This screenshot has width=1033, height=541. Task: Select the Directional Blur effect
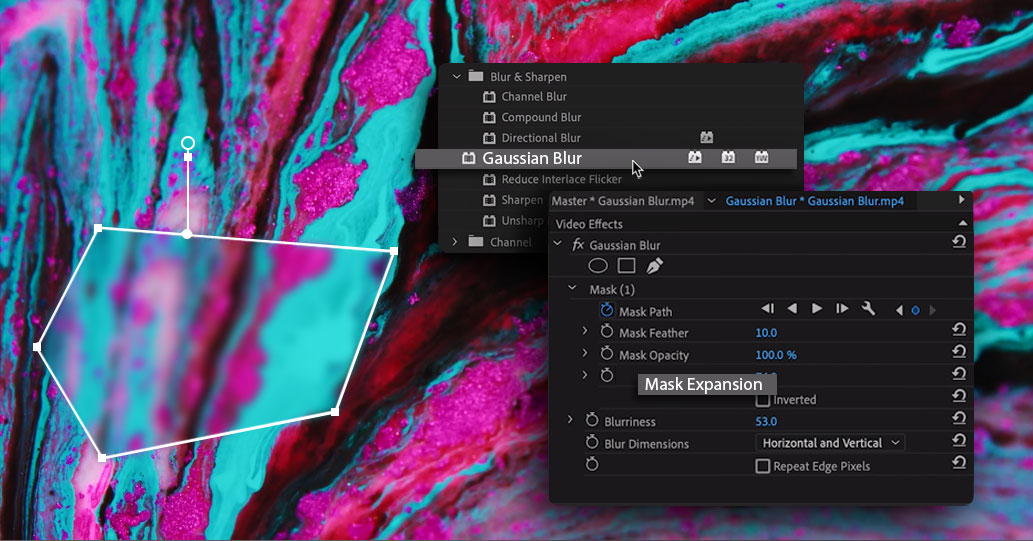(541, 138)
